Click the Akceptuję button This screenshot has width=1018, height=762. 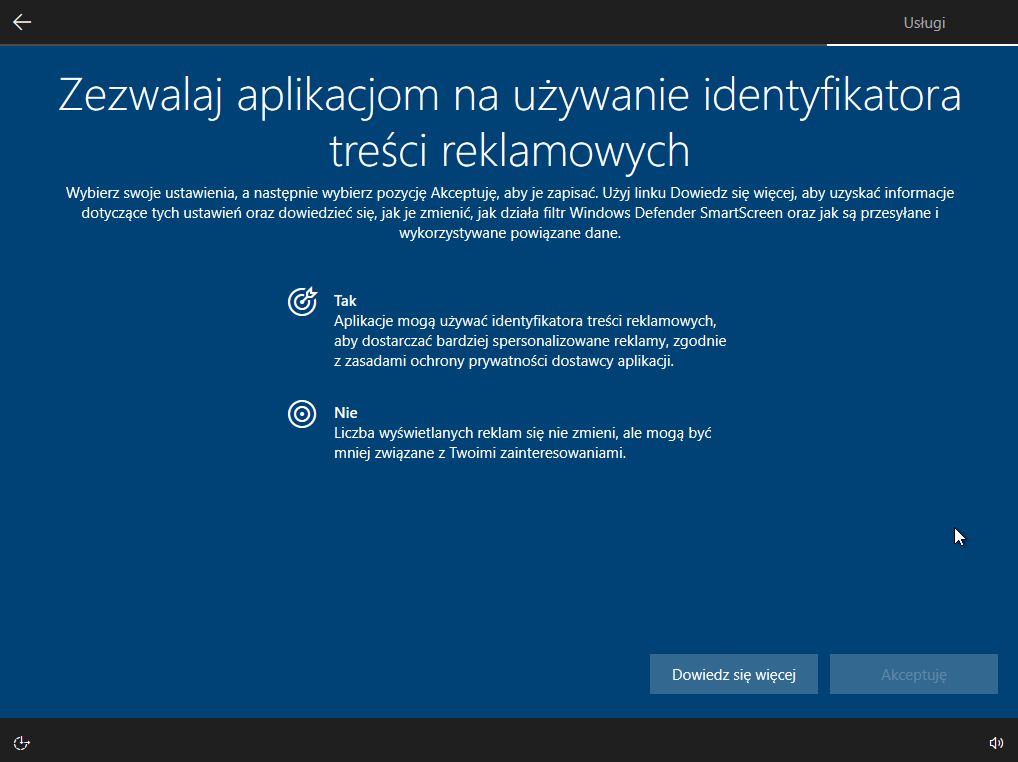pyautogui.click(x=913, y=674)
